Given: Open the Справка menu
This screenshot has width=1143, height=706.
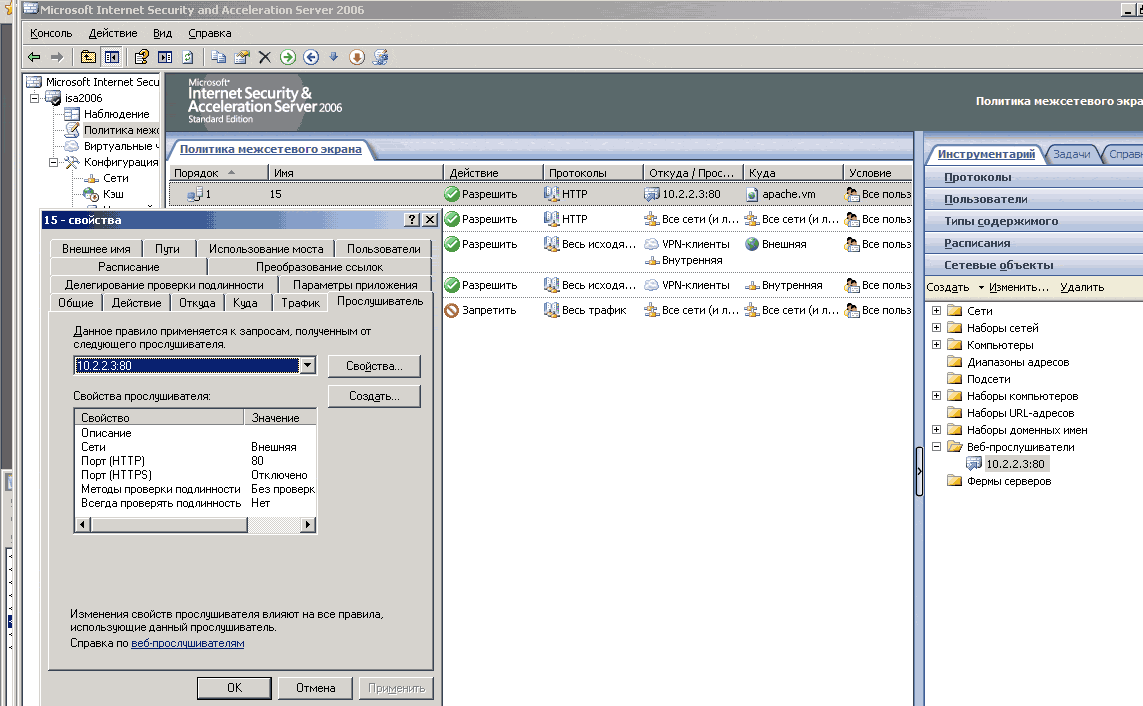Looking at the screenshot, I should click(x=209, y=33).
